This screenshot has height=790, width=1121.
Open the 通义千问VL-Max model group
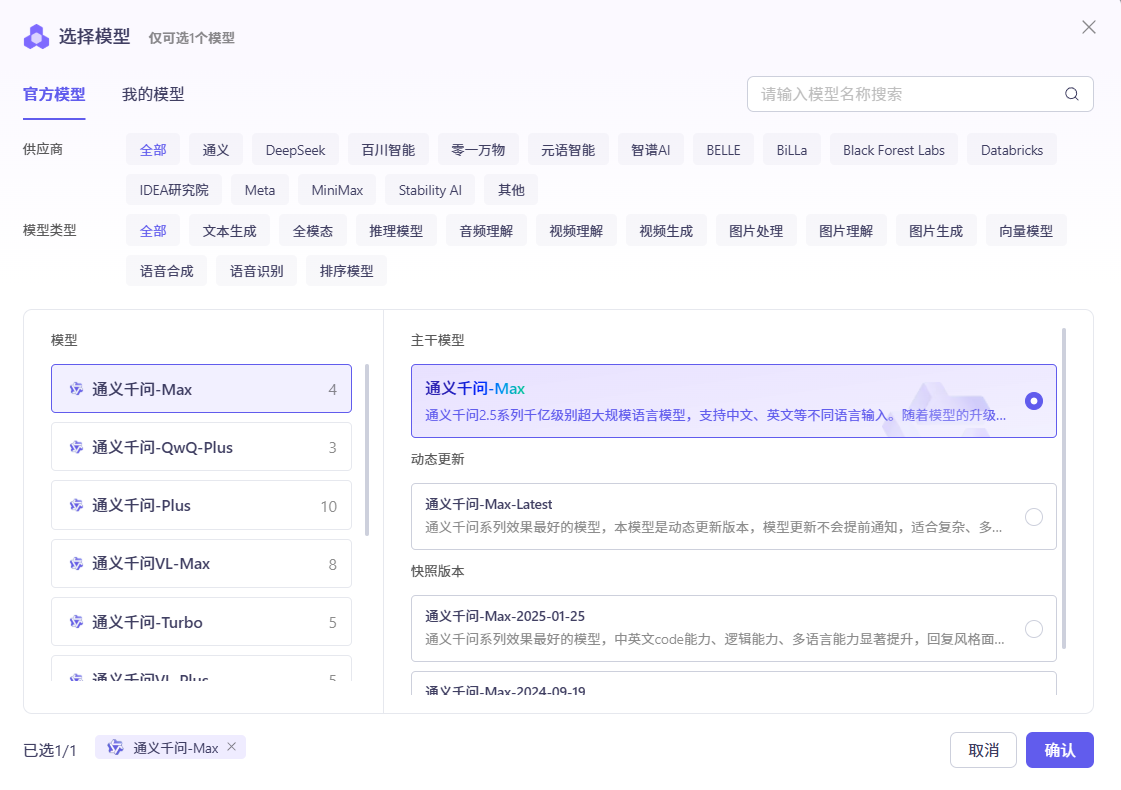[x=202, y=563]
